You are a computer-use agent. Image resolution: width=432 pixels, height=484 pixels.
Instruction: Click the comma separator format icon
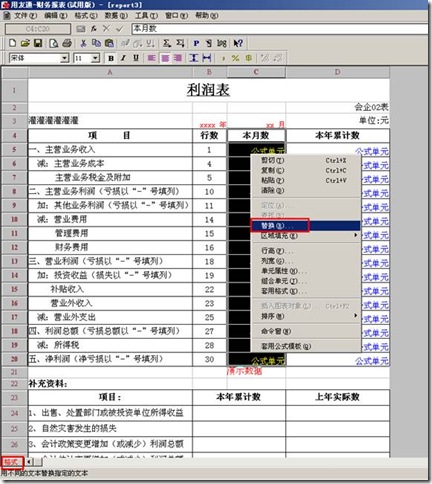(223, 58)
